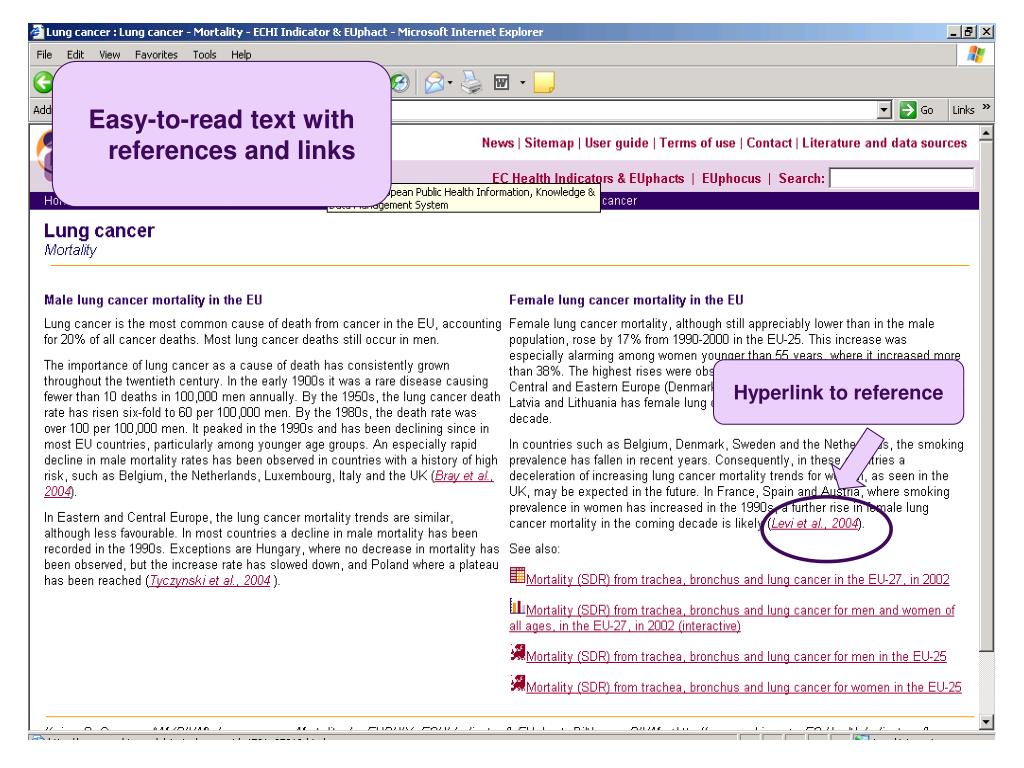Click the bar chart icon beside the interactive link

pos(517,606)
